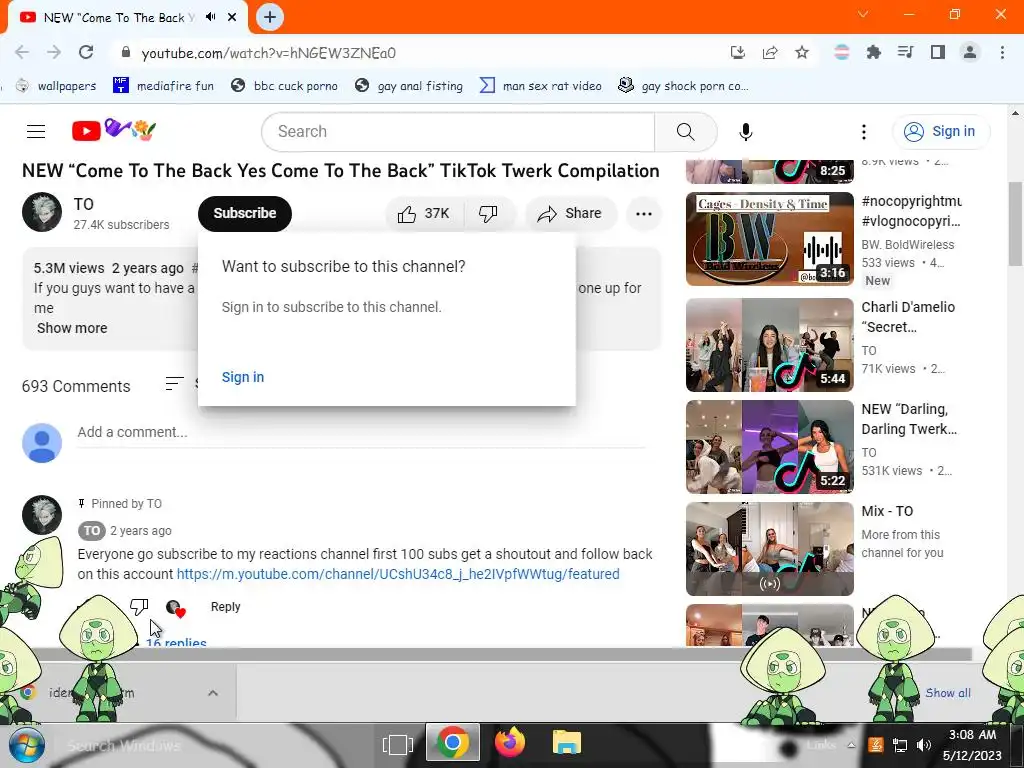Viewport: 1024px width, 768px height.
Task: Launch Firefox from the taskbar
Action: pos(510,744)
